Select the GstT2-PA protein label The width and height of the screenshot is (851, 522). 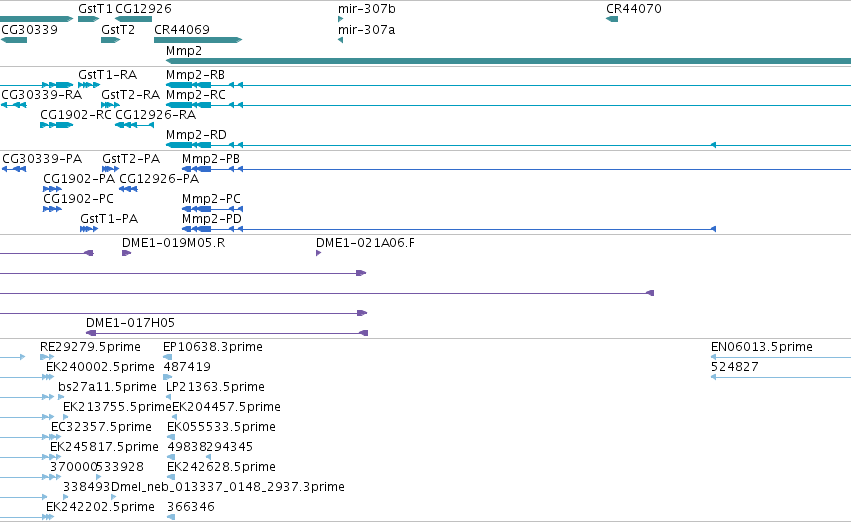(x=131, y=158)
